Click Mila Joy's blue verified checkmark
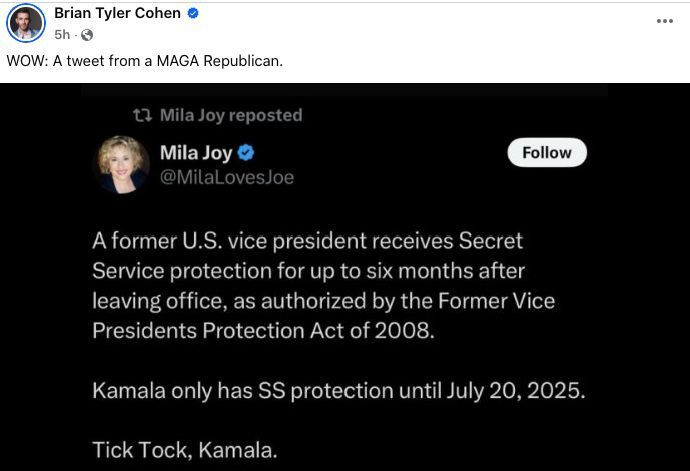 (x=246, y=153)
